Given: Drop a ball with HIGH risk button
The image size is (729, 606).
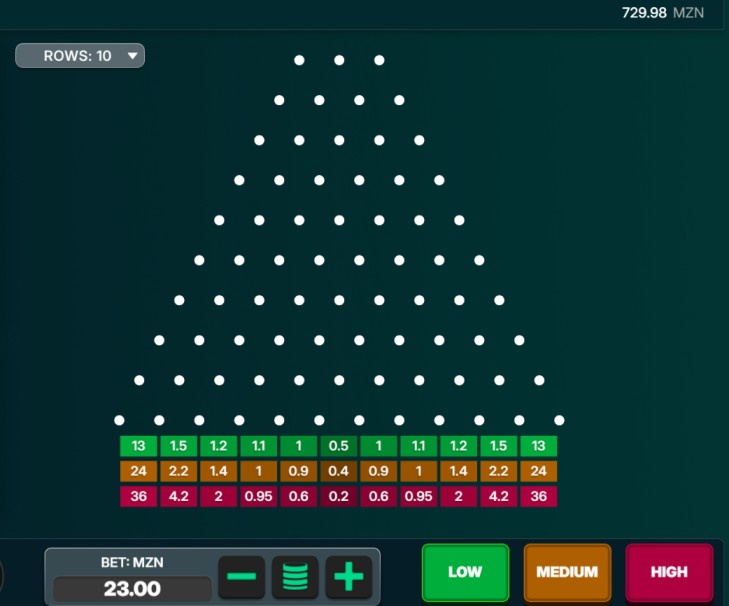Looking at the screenshot, I should tap(669, 572).
